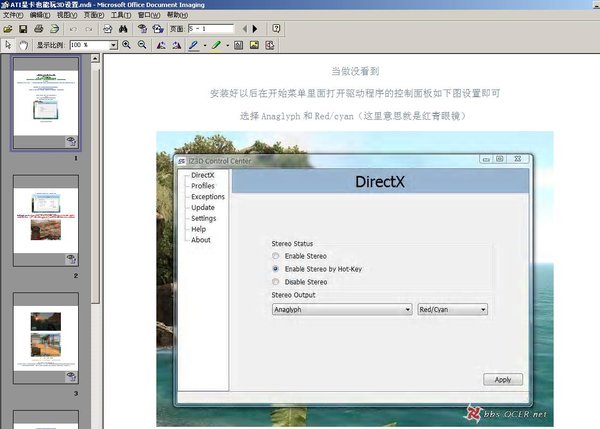600x429 pixels.
Task: Click the Recognize text using OCR icon
Action: pyautogui.click(x=142, y=29)
